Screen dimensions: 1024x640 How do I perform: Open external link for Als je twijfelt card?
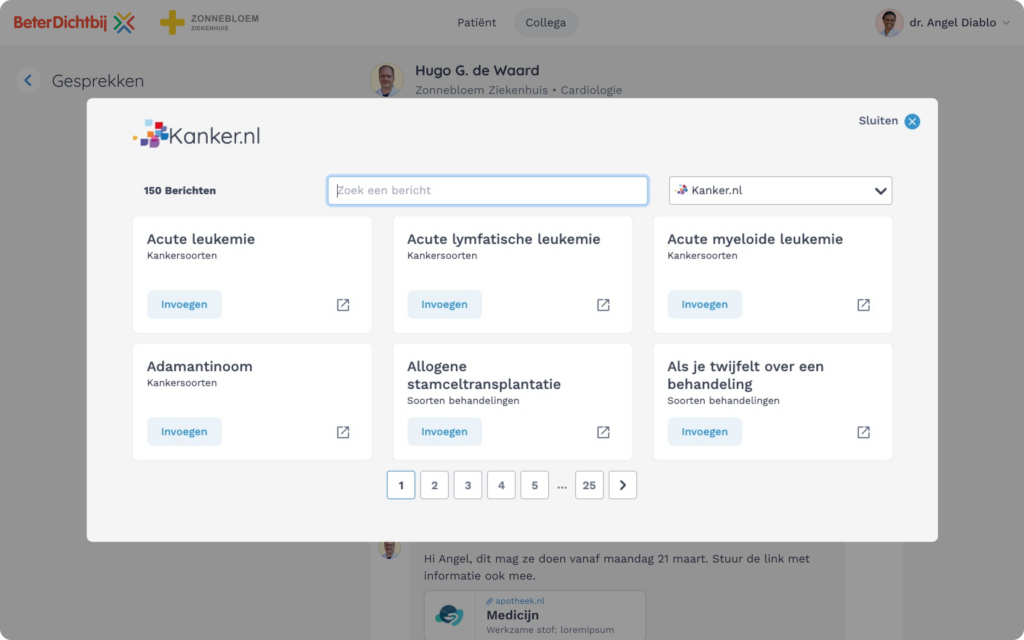[x=863, y=432]
